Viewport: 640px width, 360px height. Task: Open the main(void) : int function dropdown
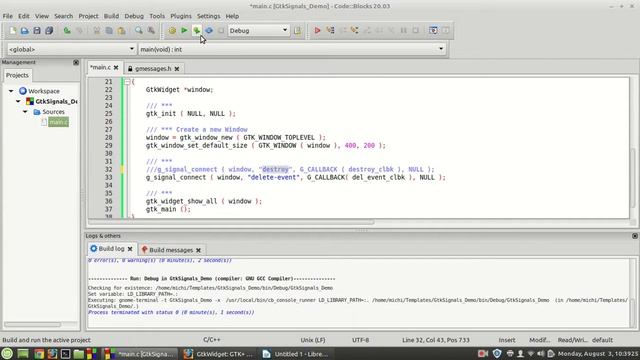click(x=292, y=49)
